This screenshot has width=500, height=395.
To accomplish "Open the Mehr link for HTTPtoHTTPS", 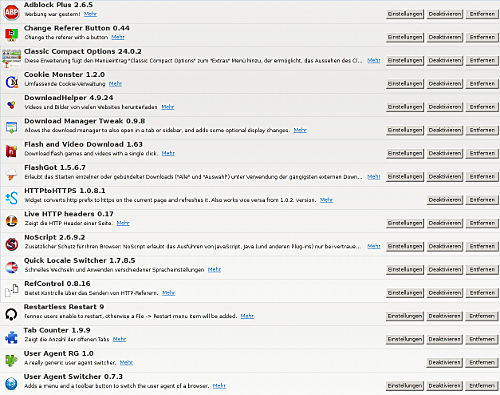I will [x=326, y=200].
